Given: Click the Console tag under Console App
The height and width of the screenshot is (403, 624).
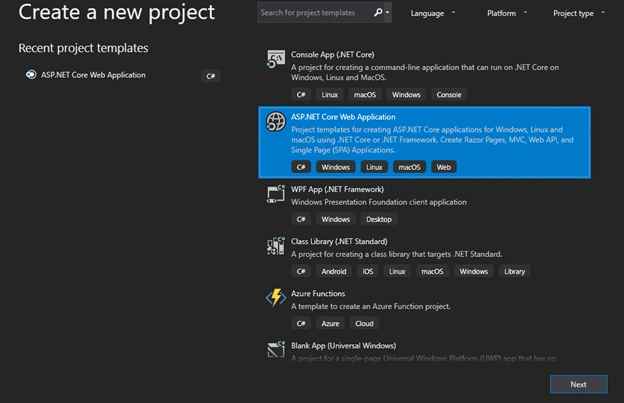Looking at the screenshot, I should click(449, 95).
